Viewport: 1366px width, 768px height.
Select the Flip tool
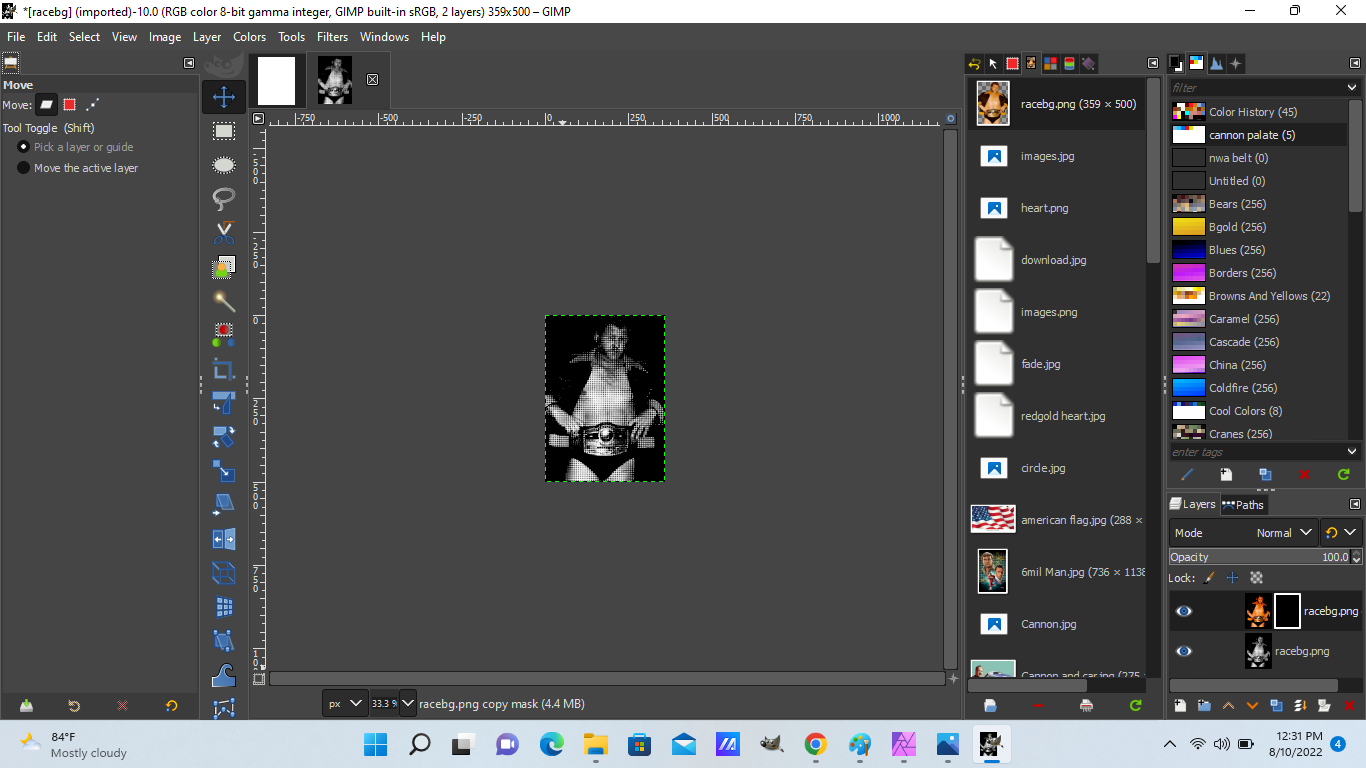click(x=224, y=539)
